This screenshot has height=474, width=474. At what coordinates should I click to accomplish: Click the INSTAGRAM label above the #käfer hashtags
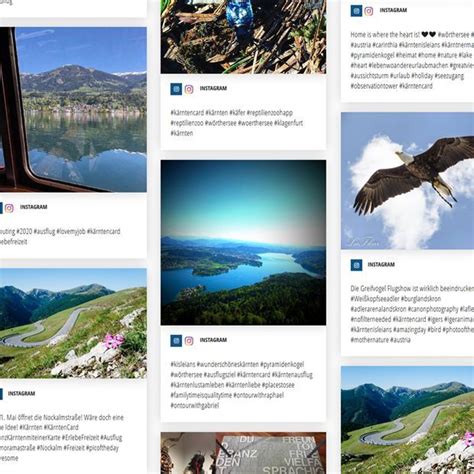(x=213, y=88)
